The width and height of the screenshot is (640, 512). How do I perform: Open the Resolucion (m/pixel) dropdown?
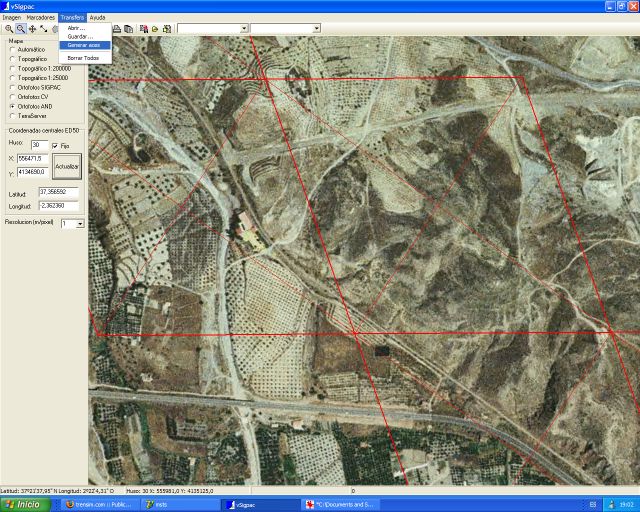point(80,224)
